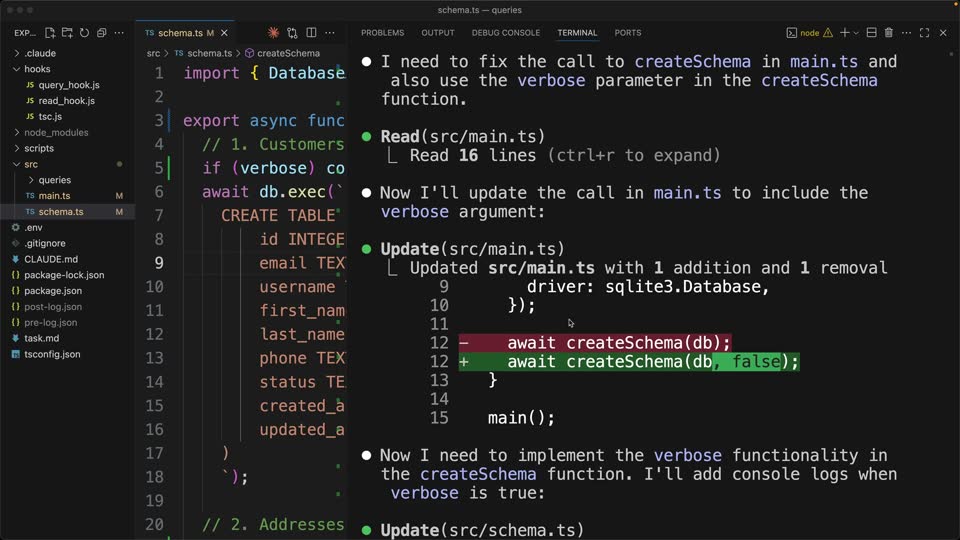Image resolution: width=960 pixels, height=540 pixels.
Task: Open the new terminal launch profile dropdown
Action: [856, 33]
